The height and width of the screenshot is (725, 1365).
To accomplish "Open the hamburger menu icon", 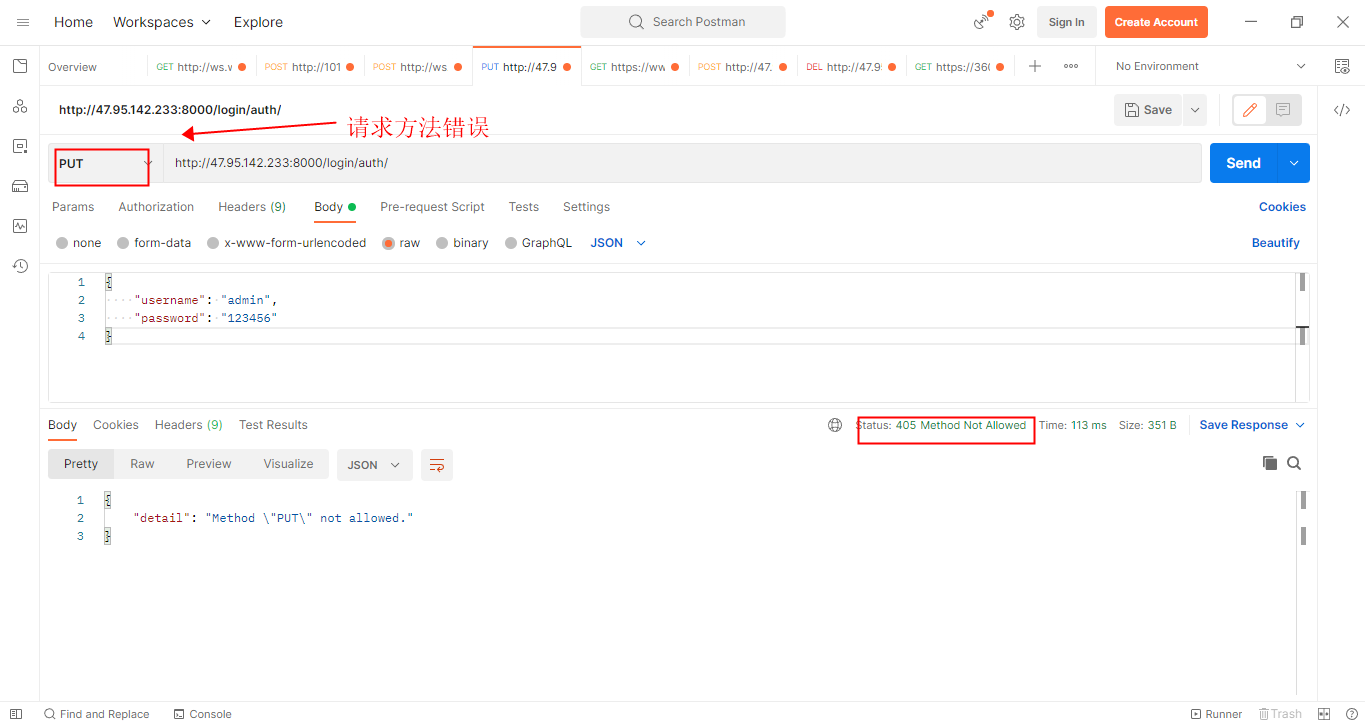I will [x=22, y=22].
